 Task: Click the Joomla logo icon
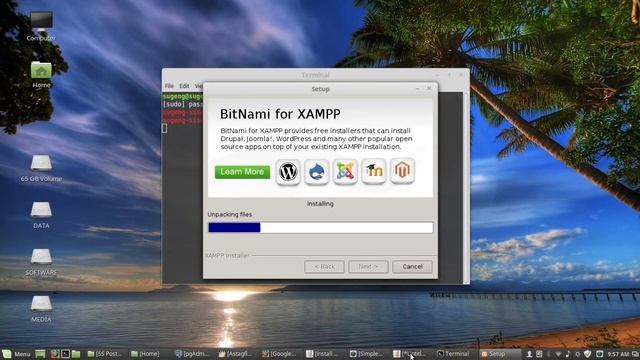coord(345,172)
